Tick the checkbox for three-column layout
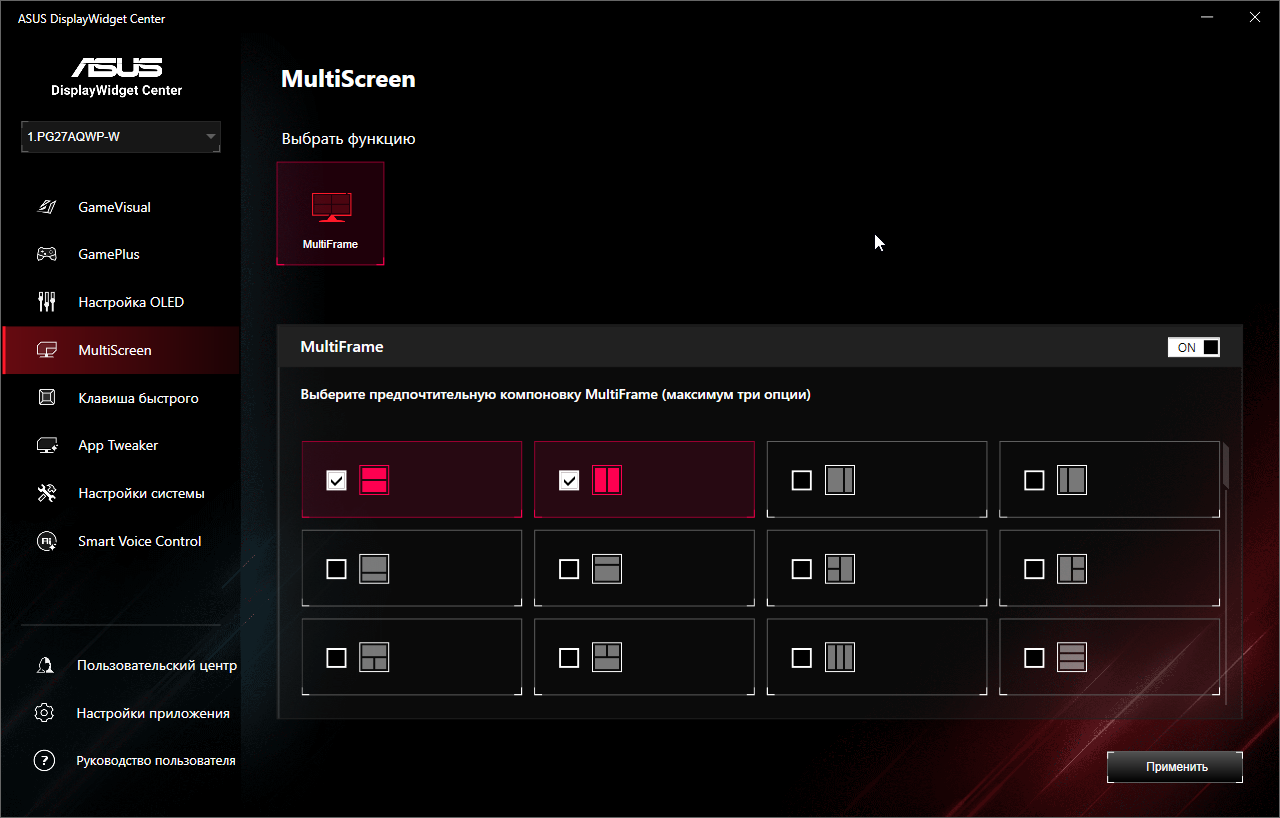This screenshot has height=818, width=1280. click(x=802, y=658)
